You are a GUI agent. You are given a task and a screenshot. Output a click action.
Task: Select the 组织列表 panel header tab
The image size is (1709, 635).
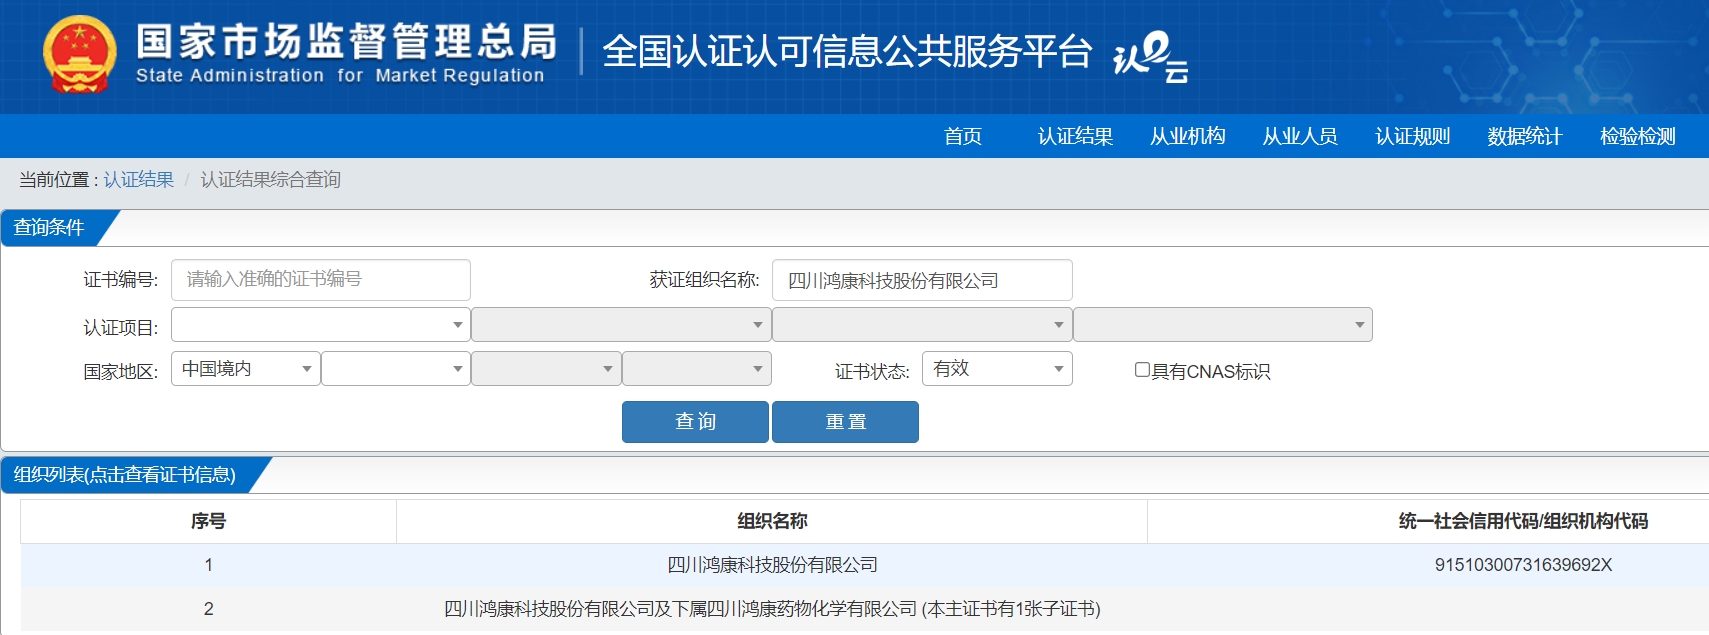click(x=125, y=475)
